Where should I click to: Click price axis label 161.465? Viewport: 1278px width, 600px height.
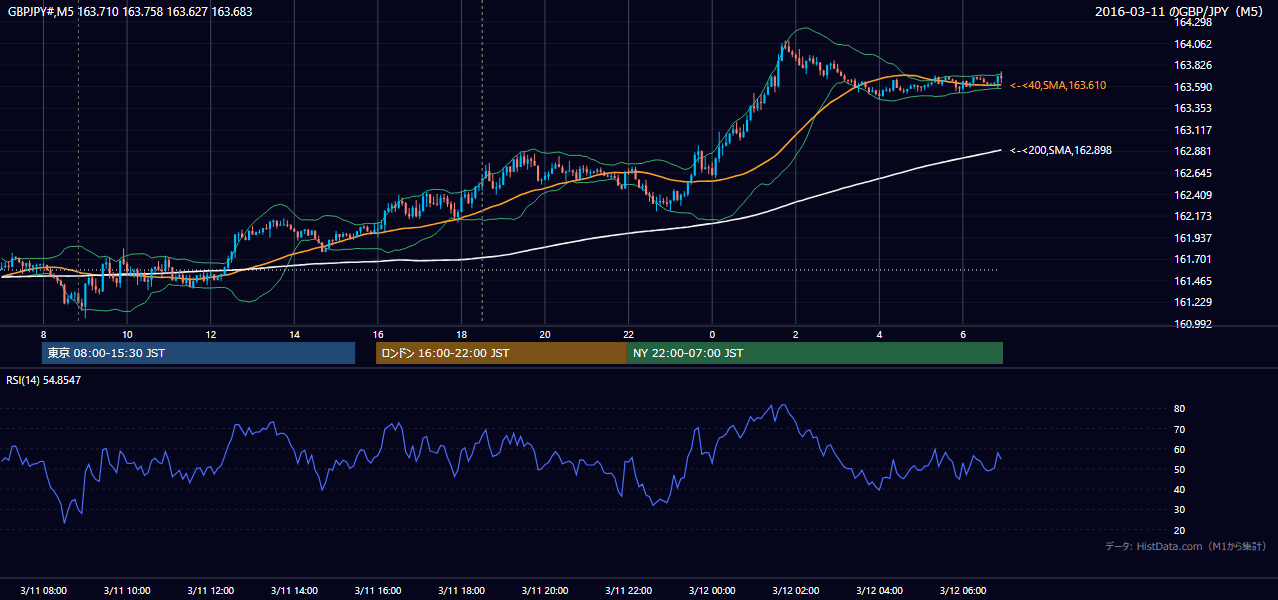[1193, 281]
